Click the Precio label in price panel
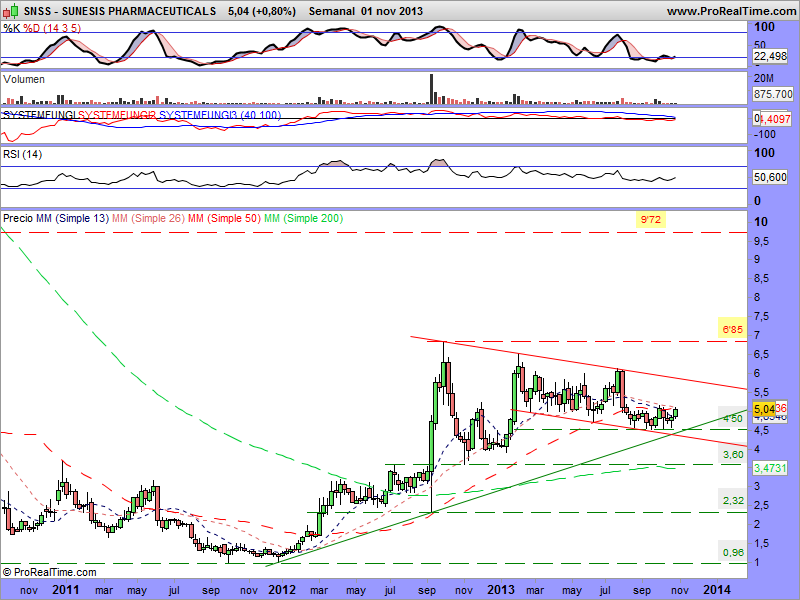The width and height of the screenshot is (800, 600). point(18,218)
